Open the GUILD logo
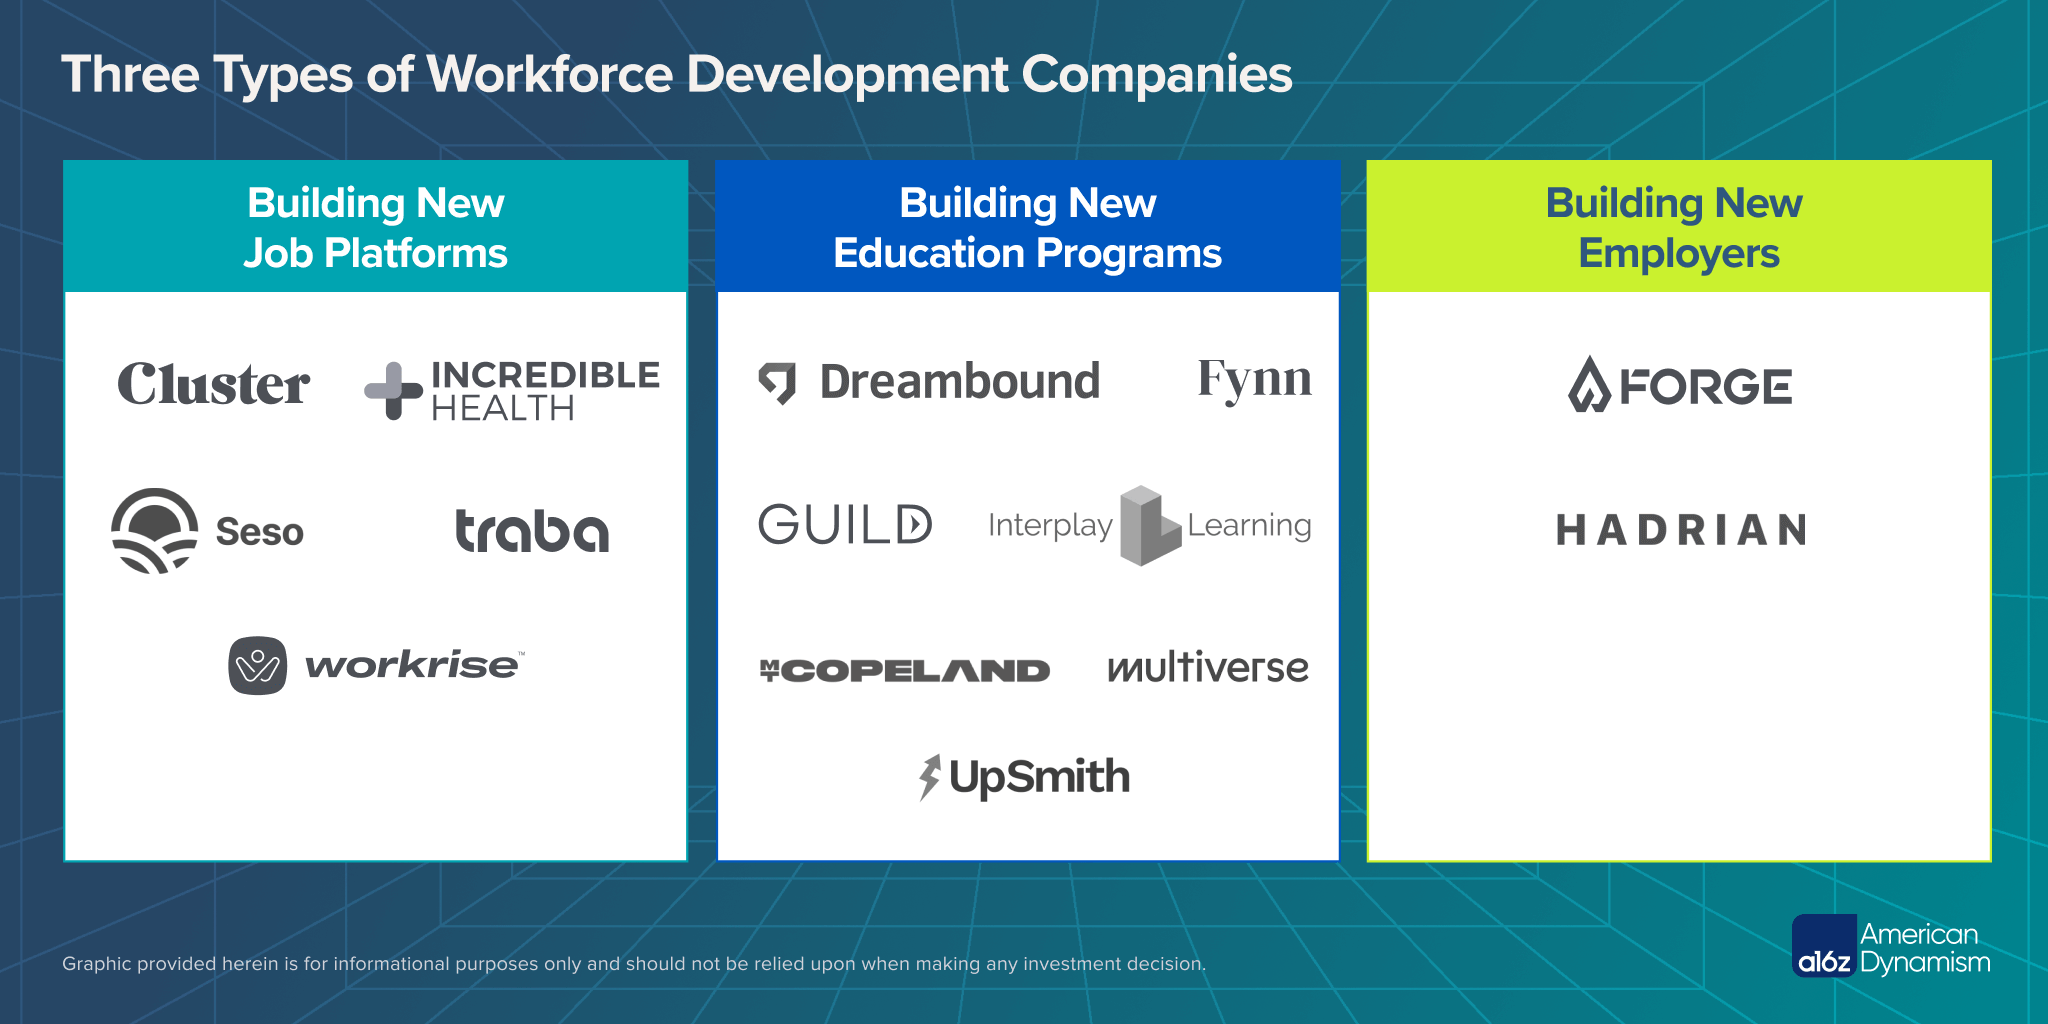Image resolution: width=2048 pixels, height=1024 pixels. tap(845, 524)
